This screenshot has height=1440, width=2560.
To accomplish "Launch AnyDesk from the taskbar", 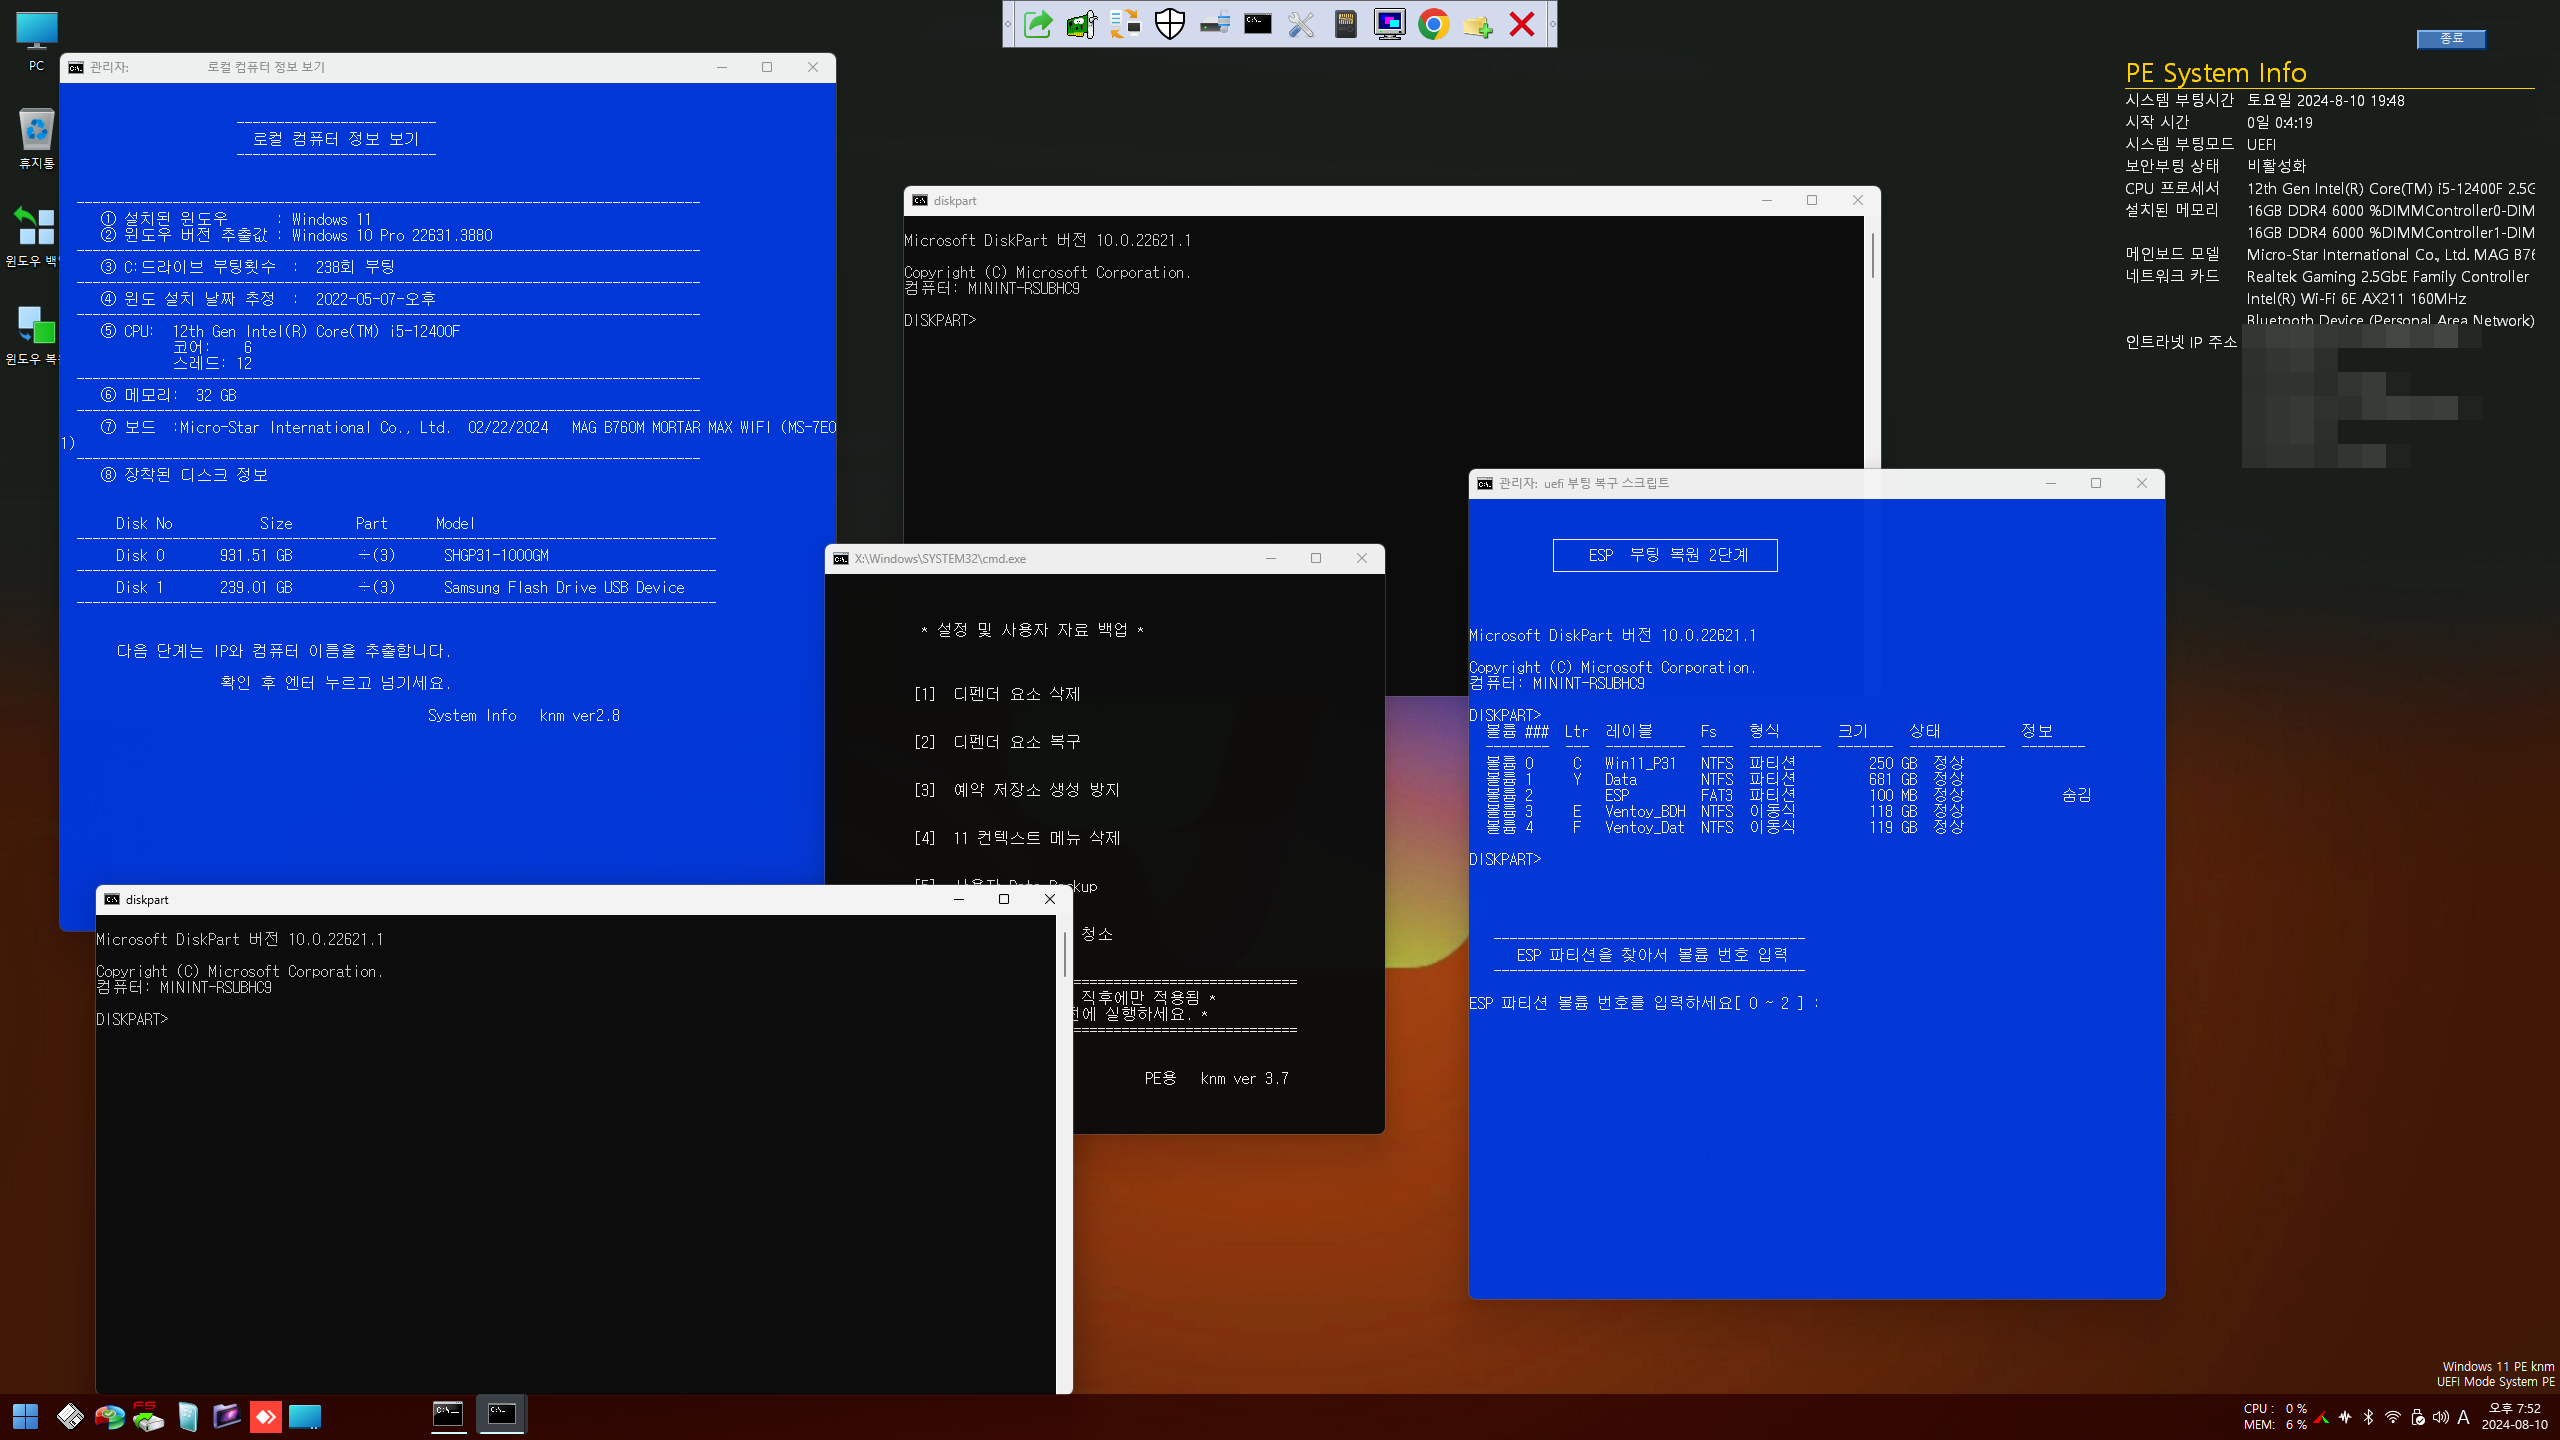I will (266, 1416).
